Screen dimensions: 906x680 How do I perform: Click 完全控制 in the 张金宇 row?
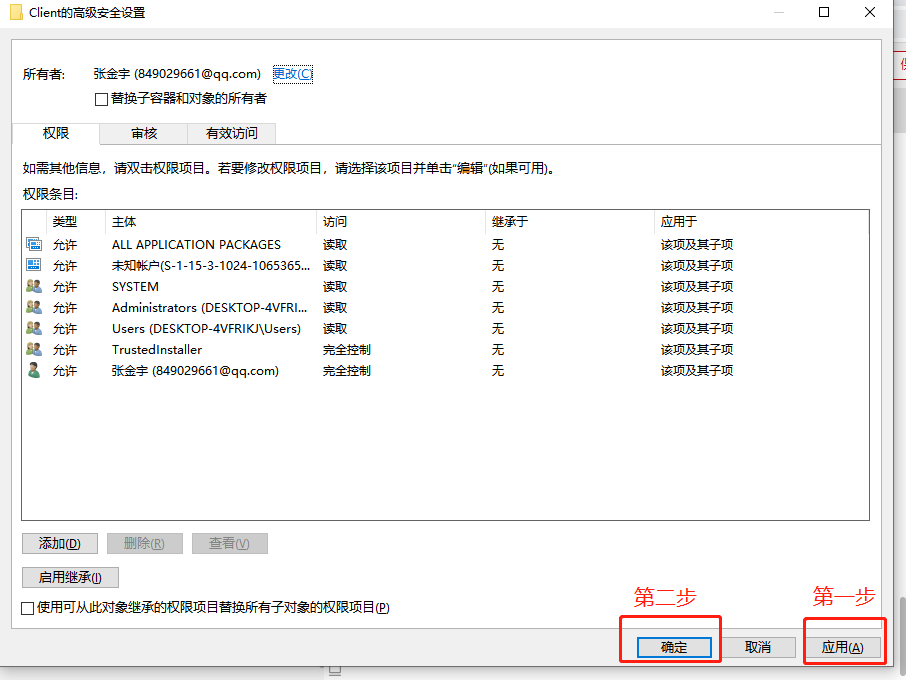point(347,370)
